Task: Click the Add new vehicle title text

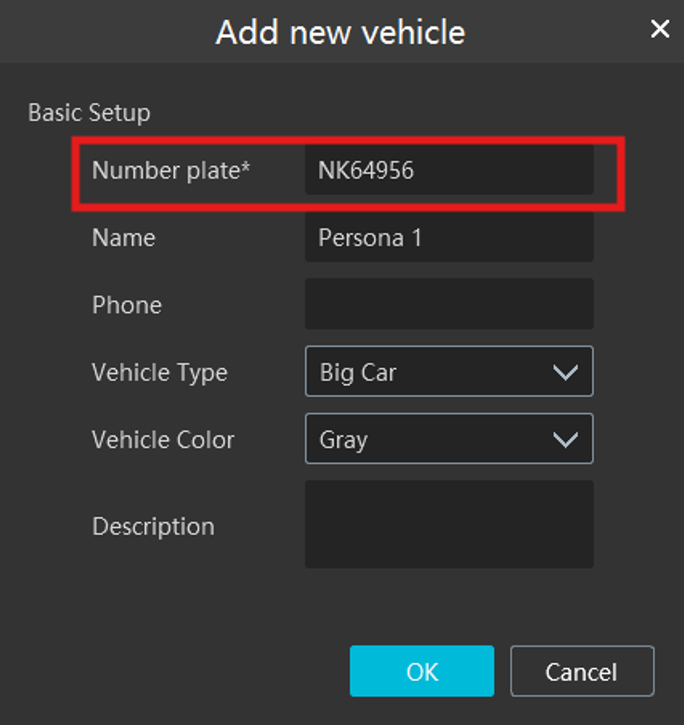Action: (340, 32)
